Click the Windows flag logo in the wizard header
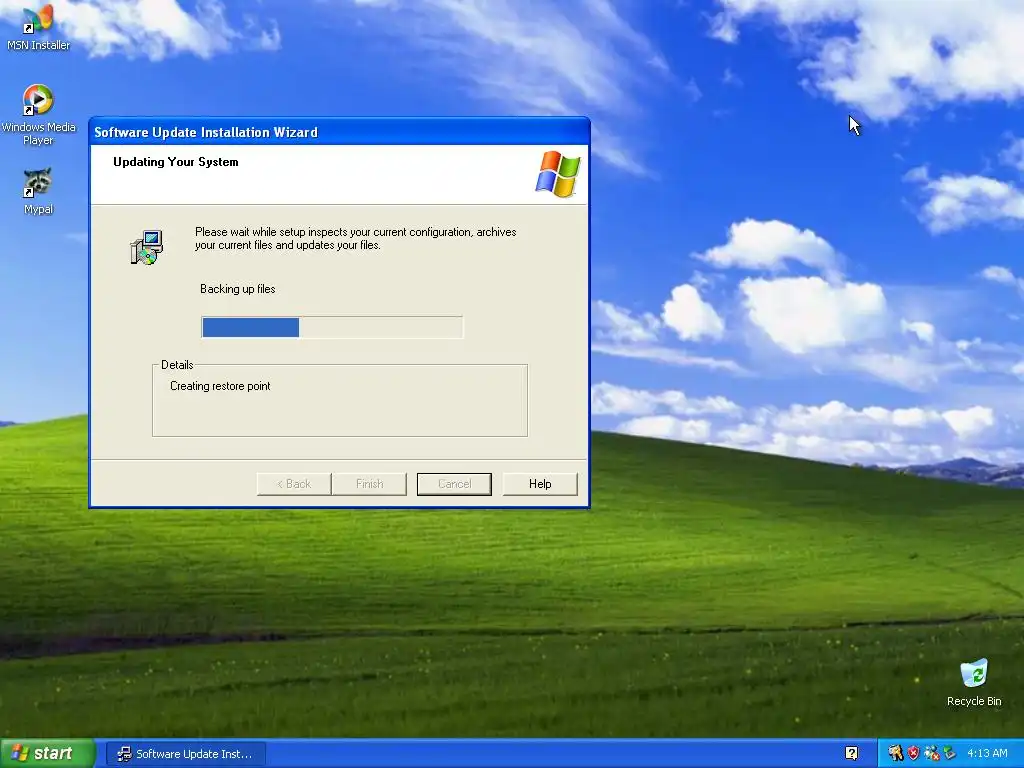Screen dimensions: 1024x768 click(x=558, y=174)
